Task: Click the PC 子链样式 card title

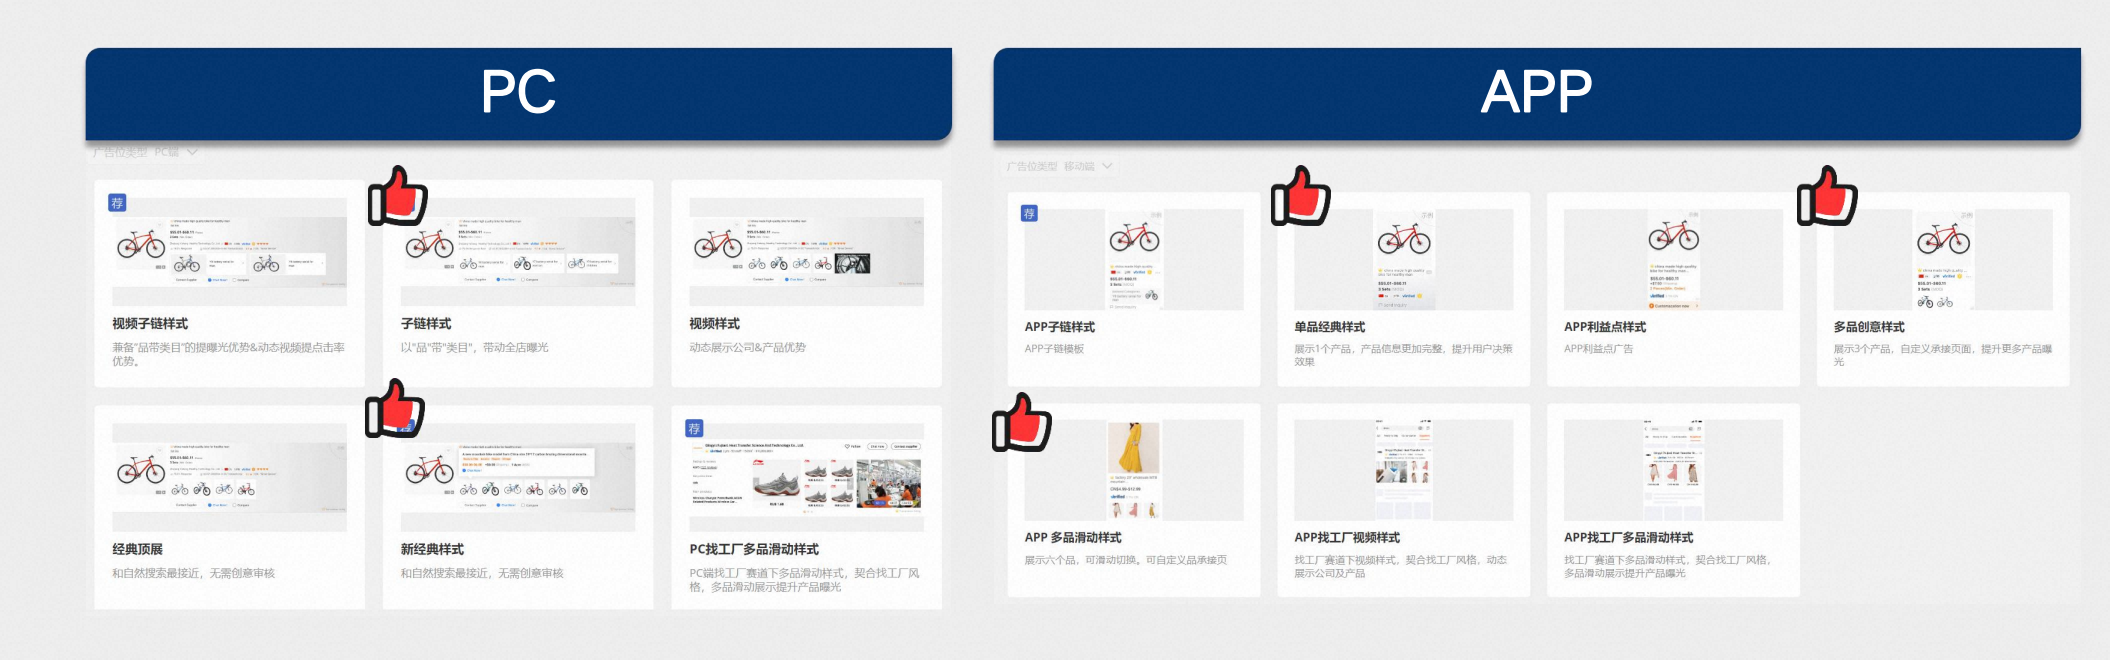Action: coord(426,324)
